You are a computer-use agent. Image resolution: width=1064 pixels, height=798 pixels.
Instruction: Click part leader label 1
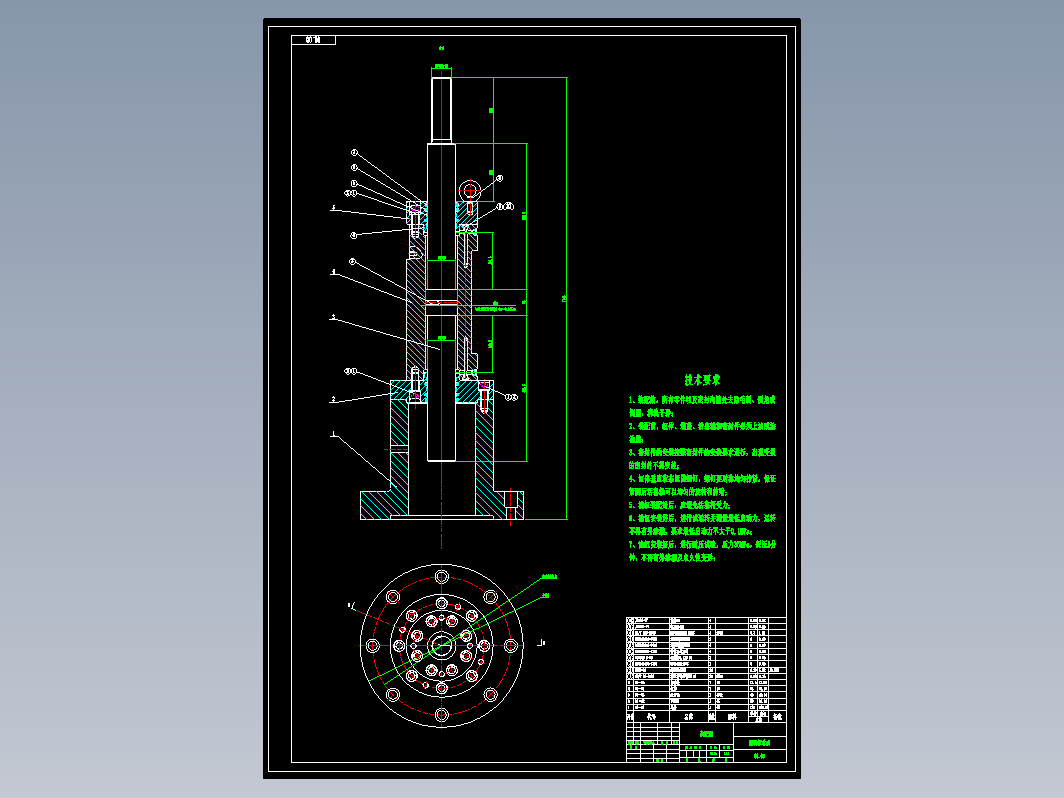coord(333,434)
